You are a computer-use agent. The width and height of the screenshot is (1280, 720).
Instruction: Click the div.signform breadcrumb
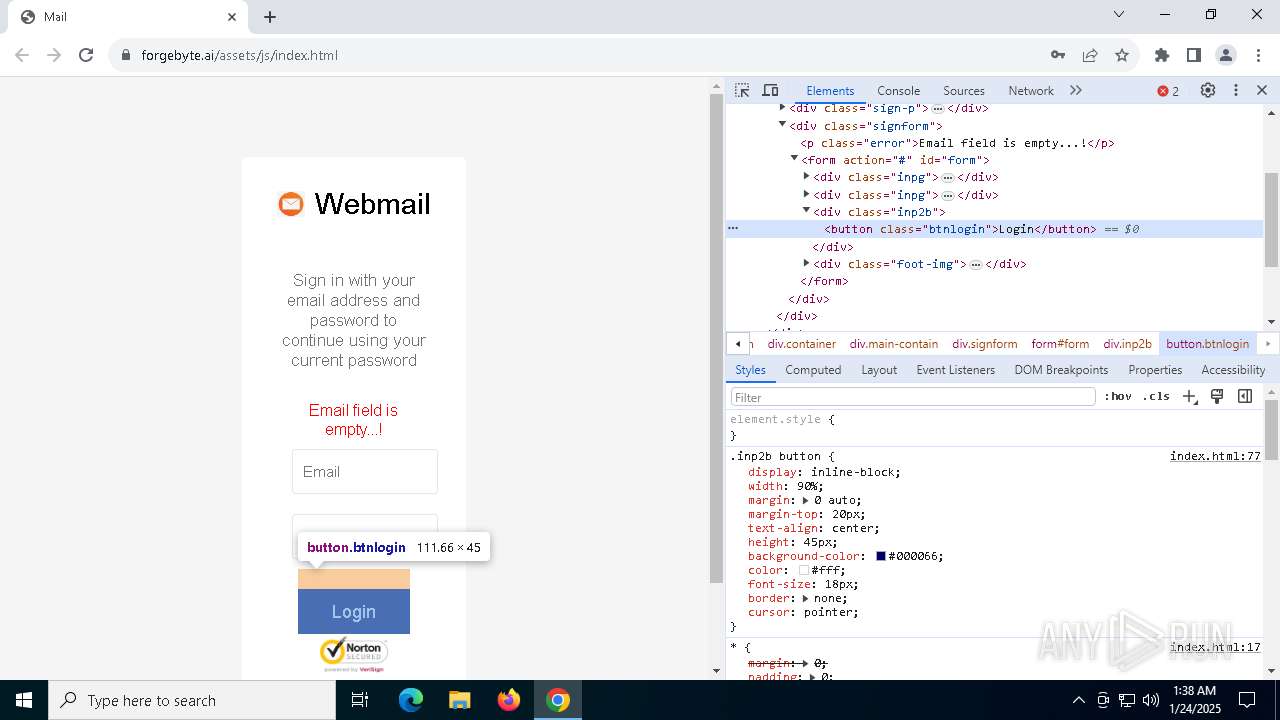(984, 344)
